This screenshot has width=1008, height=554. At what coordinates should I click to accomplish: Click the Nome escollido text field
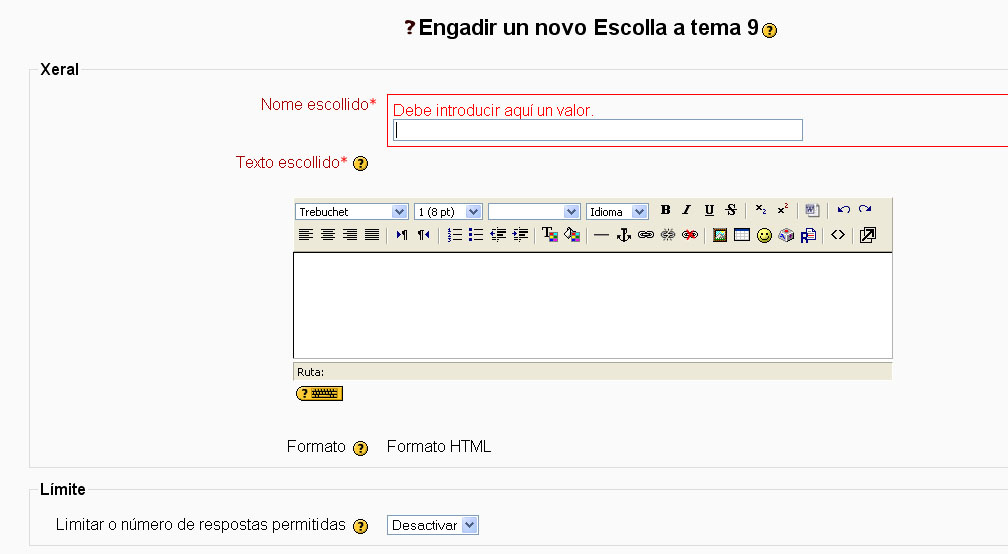coord(598,130)
